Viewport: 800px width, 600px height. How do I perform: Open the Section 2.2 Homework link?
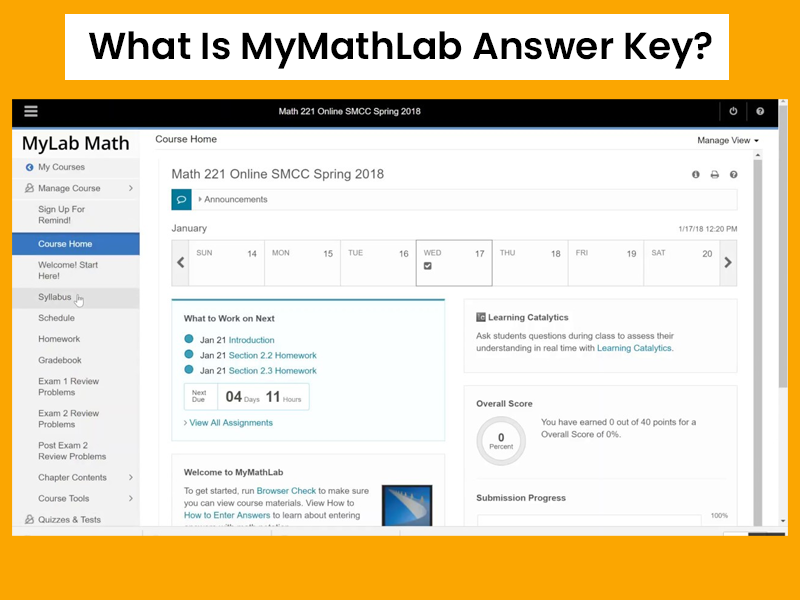coord(272,355)
